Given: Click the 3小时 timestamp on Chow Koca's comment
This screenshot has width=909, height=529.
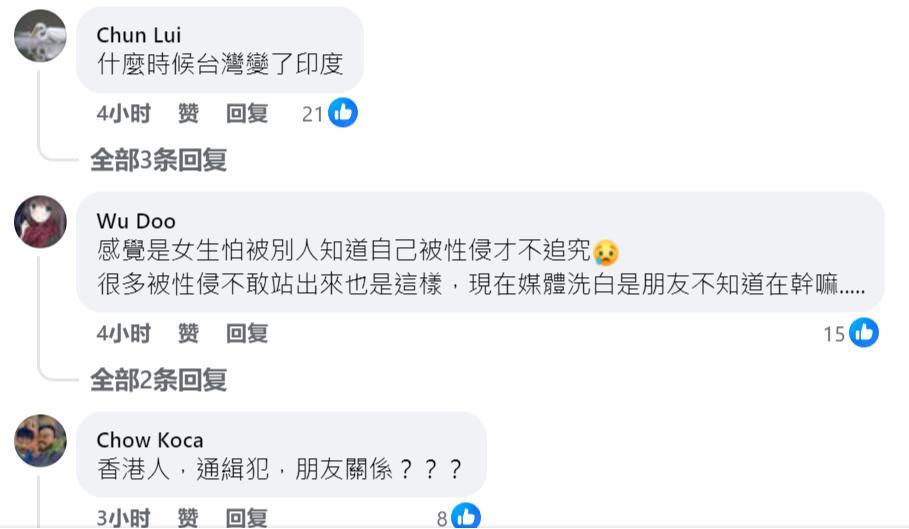Looking at the screenshot, I should pyautogui.click(x=123, y=517).
